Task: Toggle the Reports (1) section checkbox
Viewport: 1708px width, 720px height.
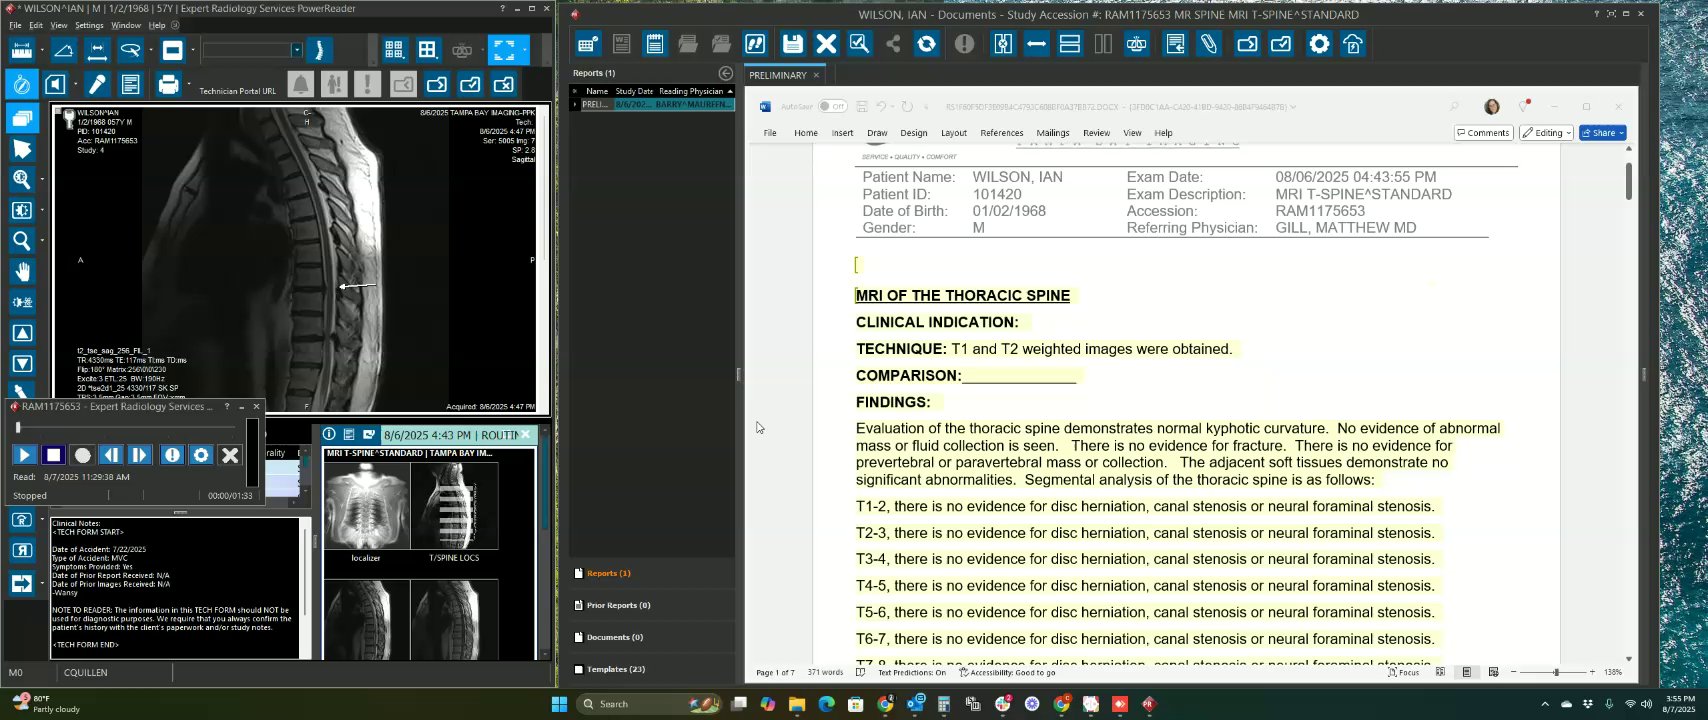Action: tap(579, 574)
